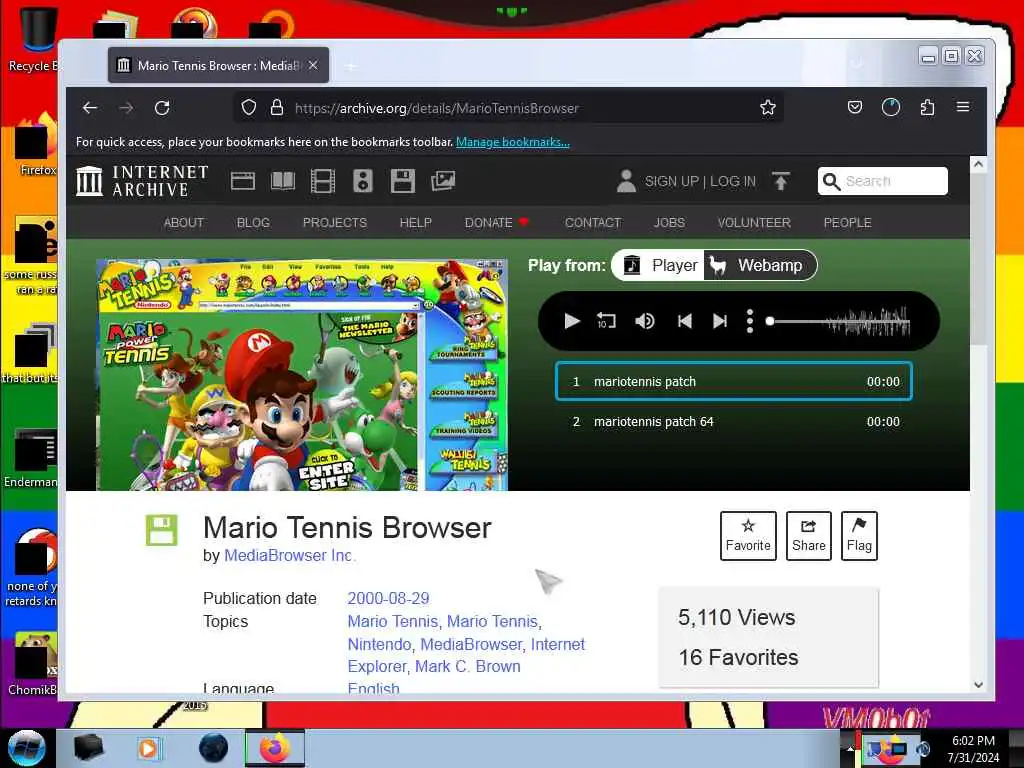Favorite this item with the Favorite button
Image resolution: width=1024 pixels, height=768 pixels.
click(x=748, y=536)
